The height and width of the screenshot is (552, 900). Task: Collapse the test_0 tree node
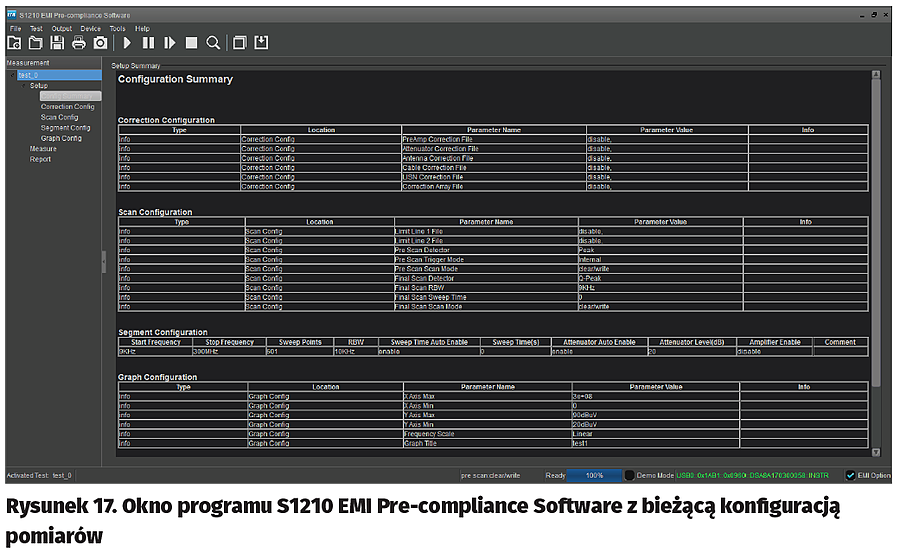(12, 75)
